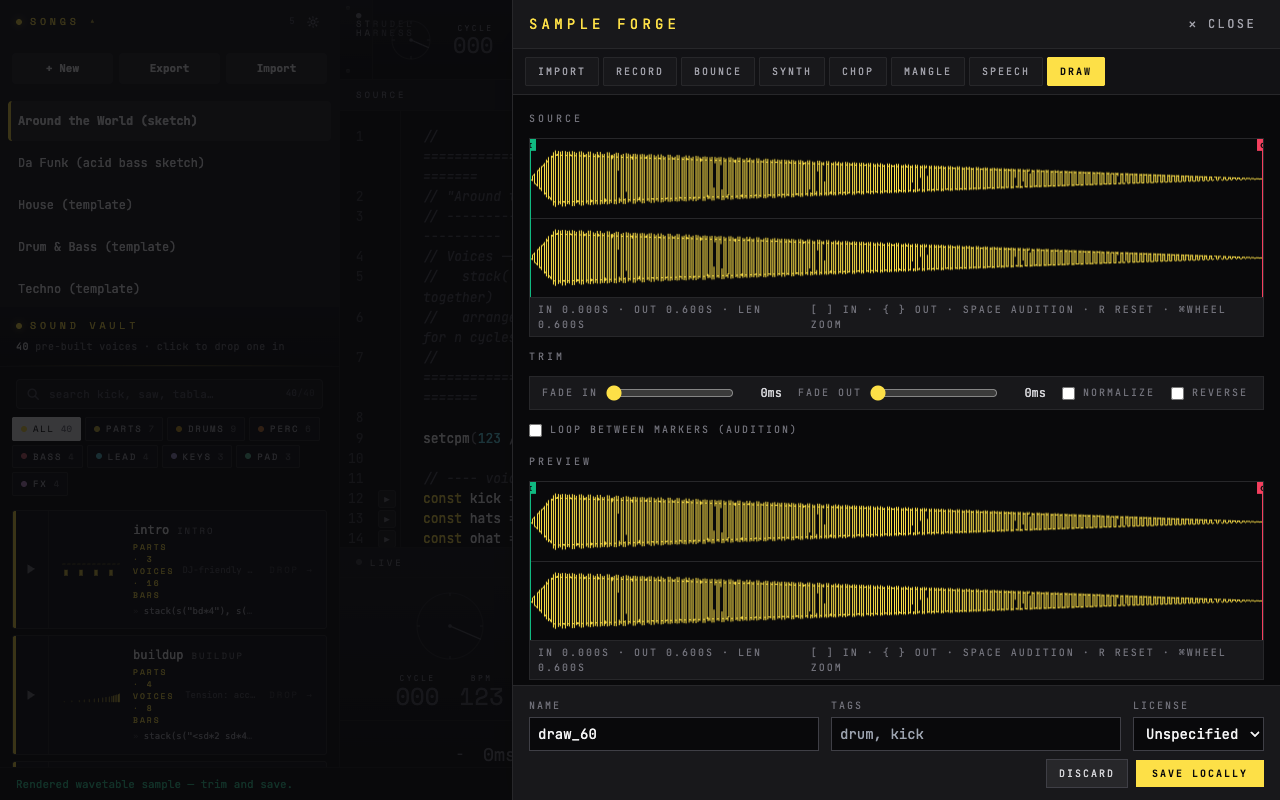Collapse the Songs panel caret
The height and width of the screenshot is (800, 1280).
click(93, 21)
